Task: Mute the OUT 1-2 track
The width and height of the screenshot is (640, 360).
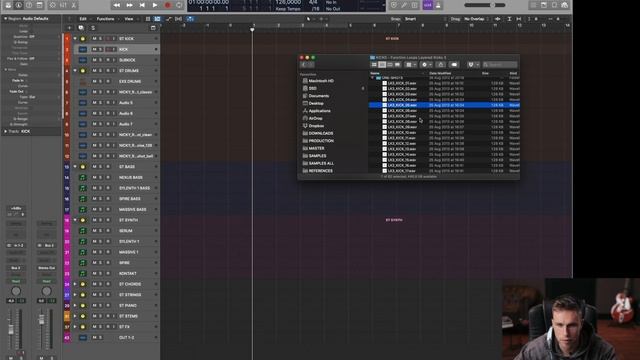Action: (x=94, y=338)
